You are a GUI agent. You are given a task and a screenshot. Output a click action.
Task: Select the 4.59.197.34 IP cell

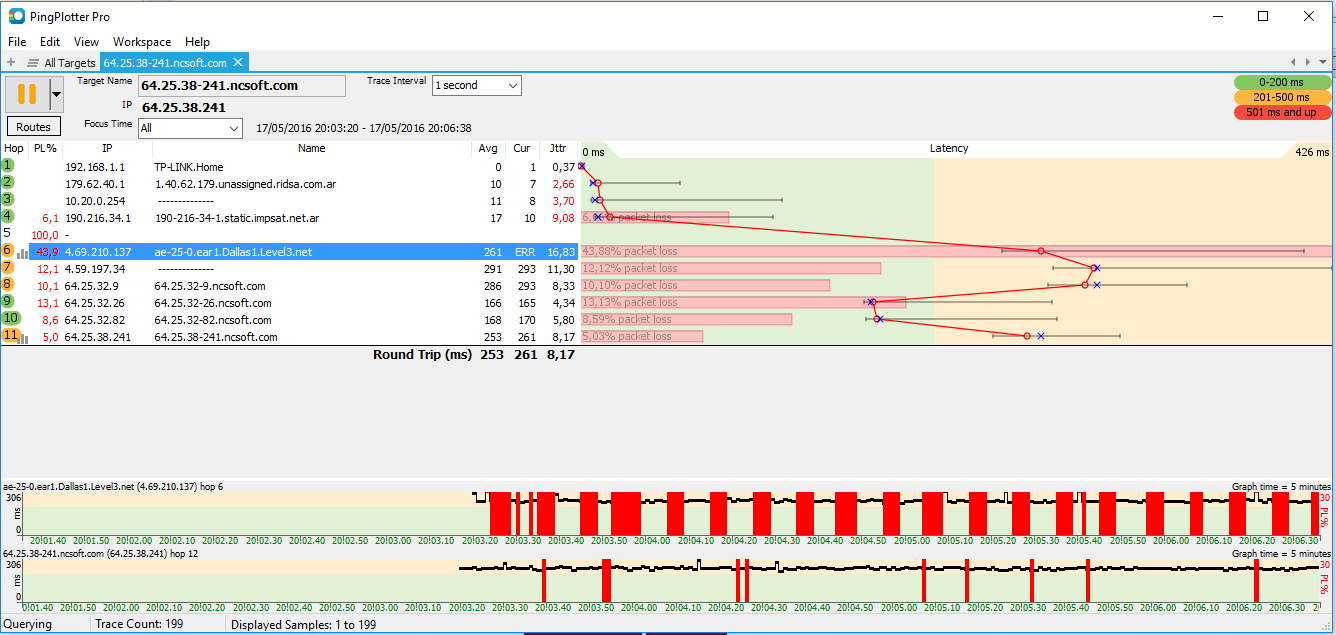click(x=95, y=269)
